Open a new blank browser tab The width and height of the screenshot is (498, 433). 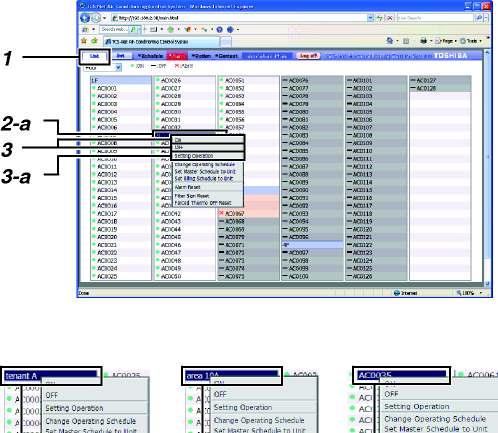(226, 42)
